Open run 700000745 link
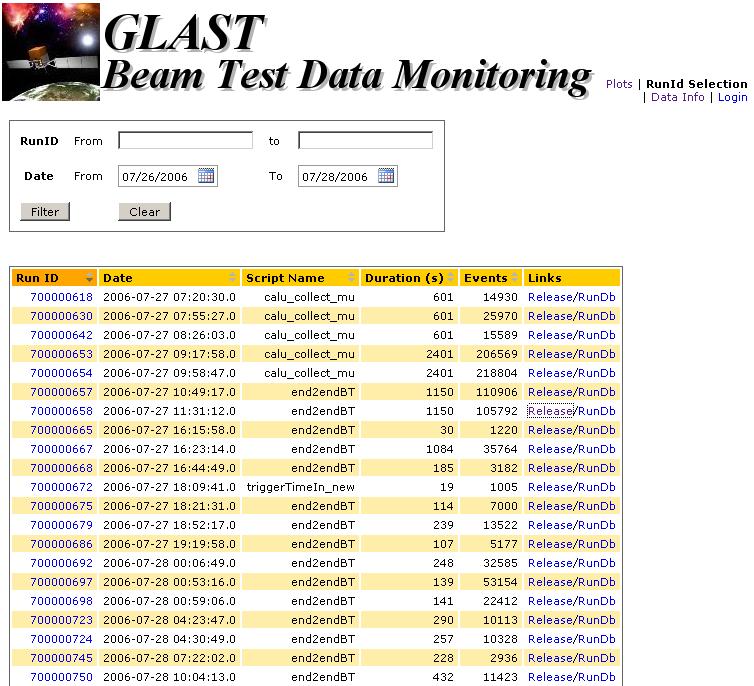 [62, 658]
